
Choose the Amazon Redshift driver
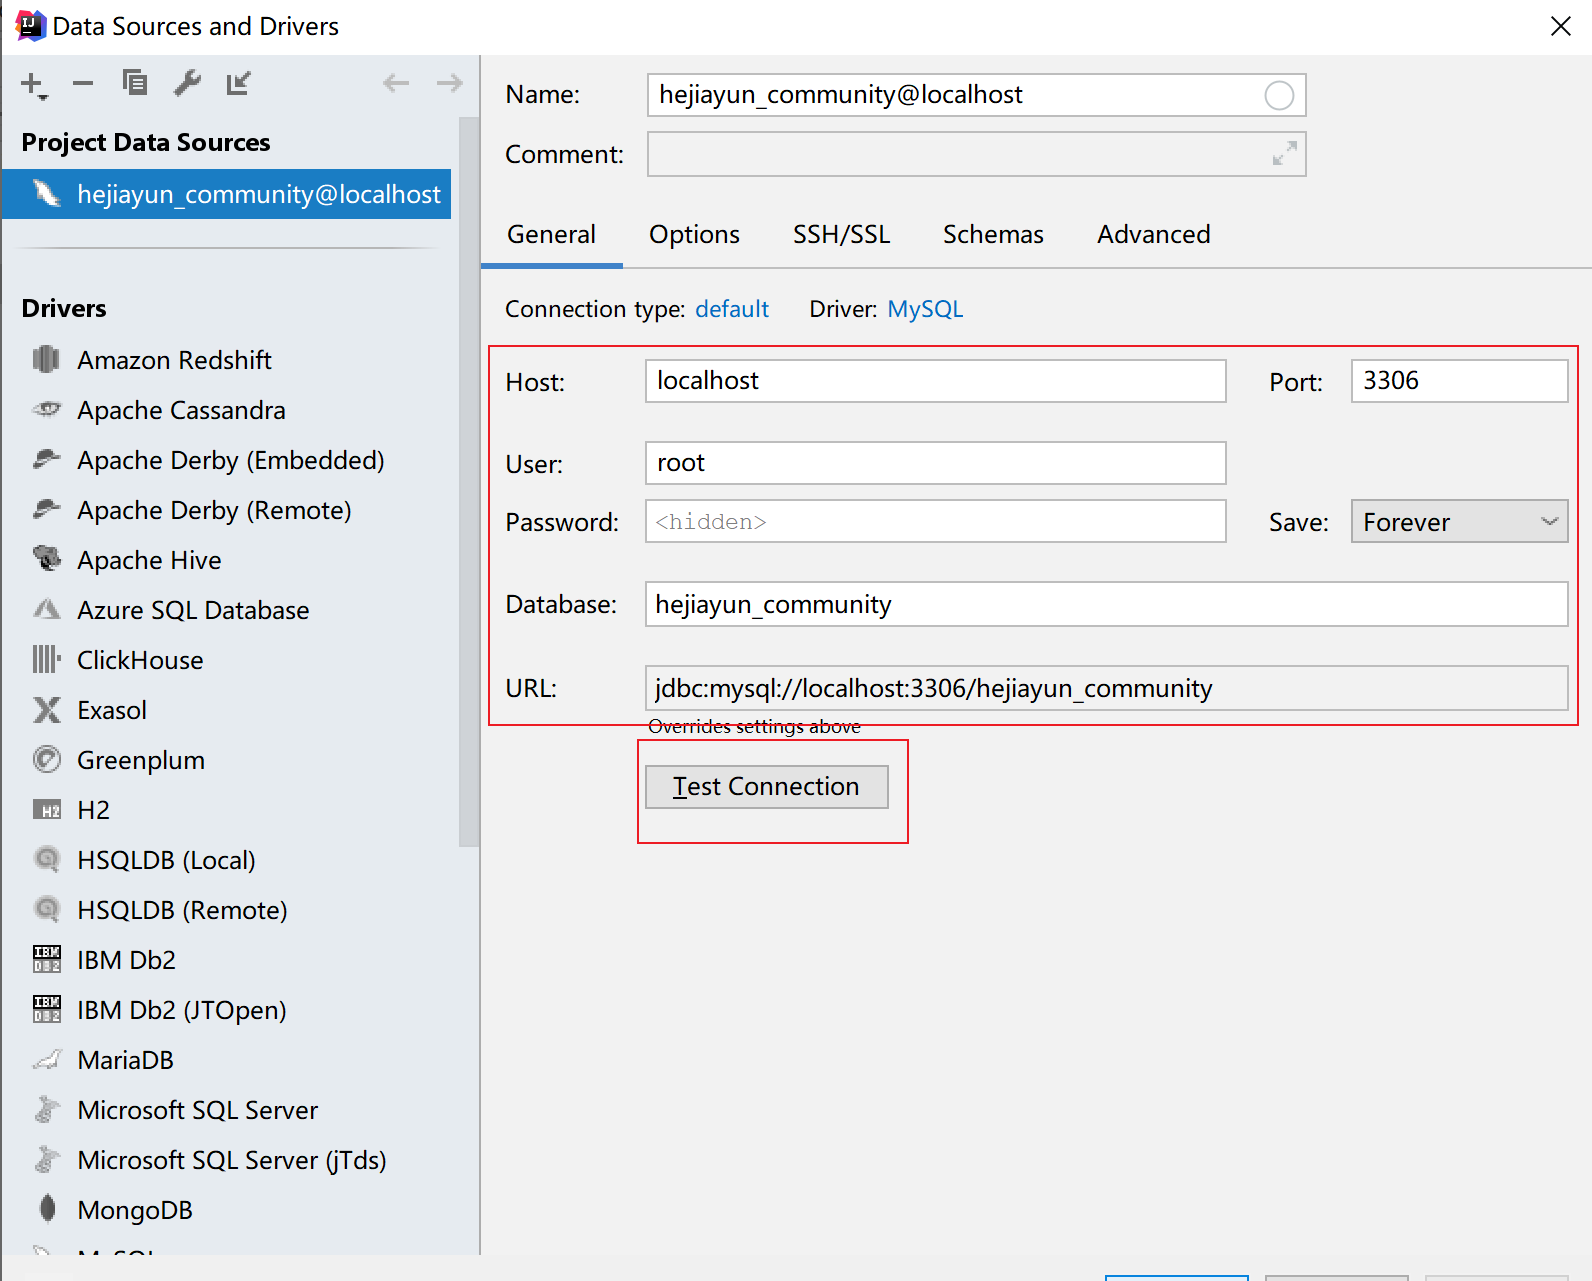coord(174,360)
